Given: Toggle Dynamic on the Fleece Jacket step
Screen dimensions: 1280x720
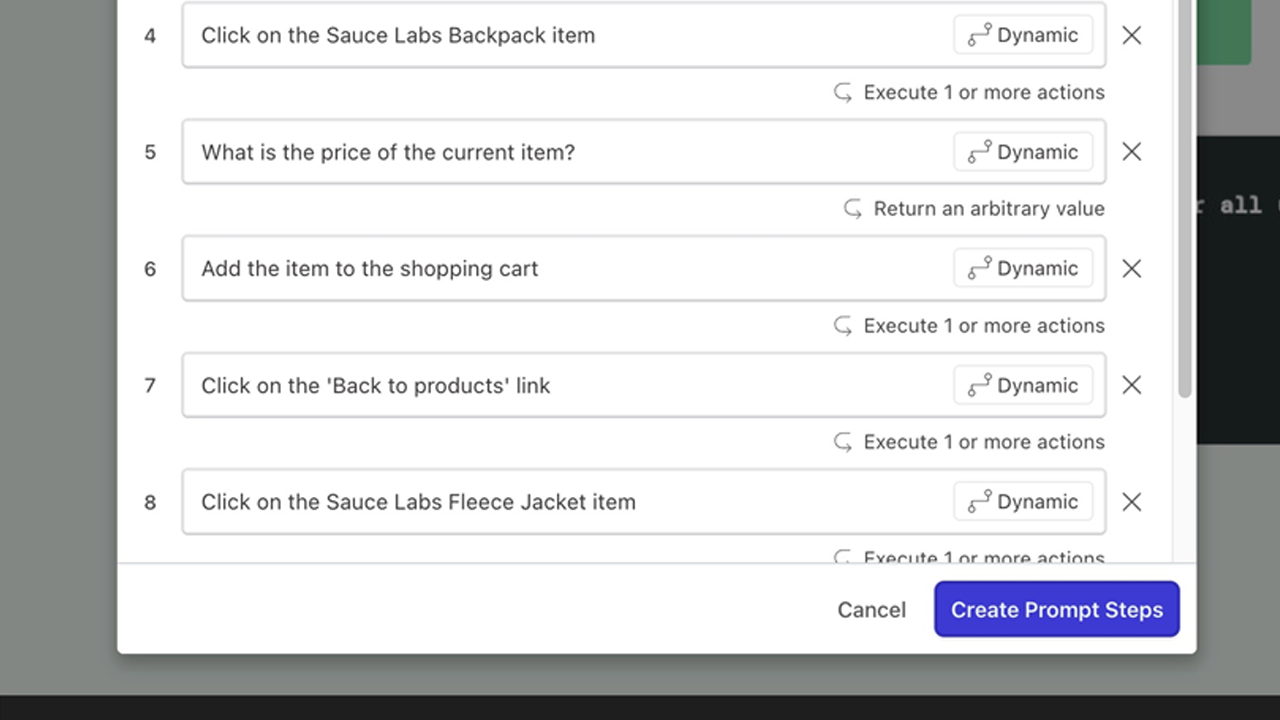Looking at the screenshot, I should 1023,502.
